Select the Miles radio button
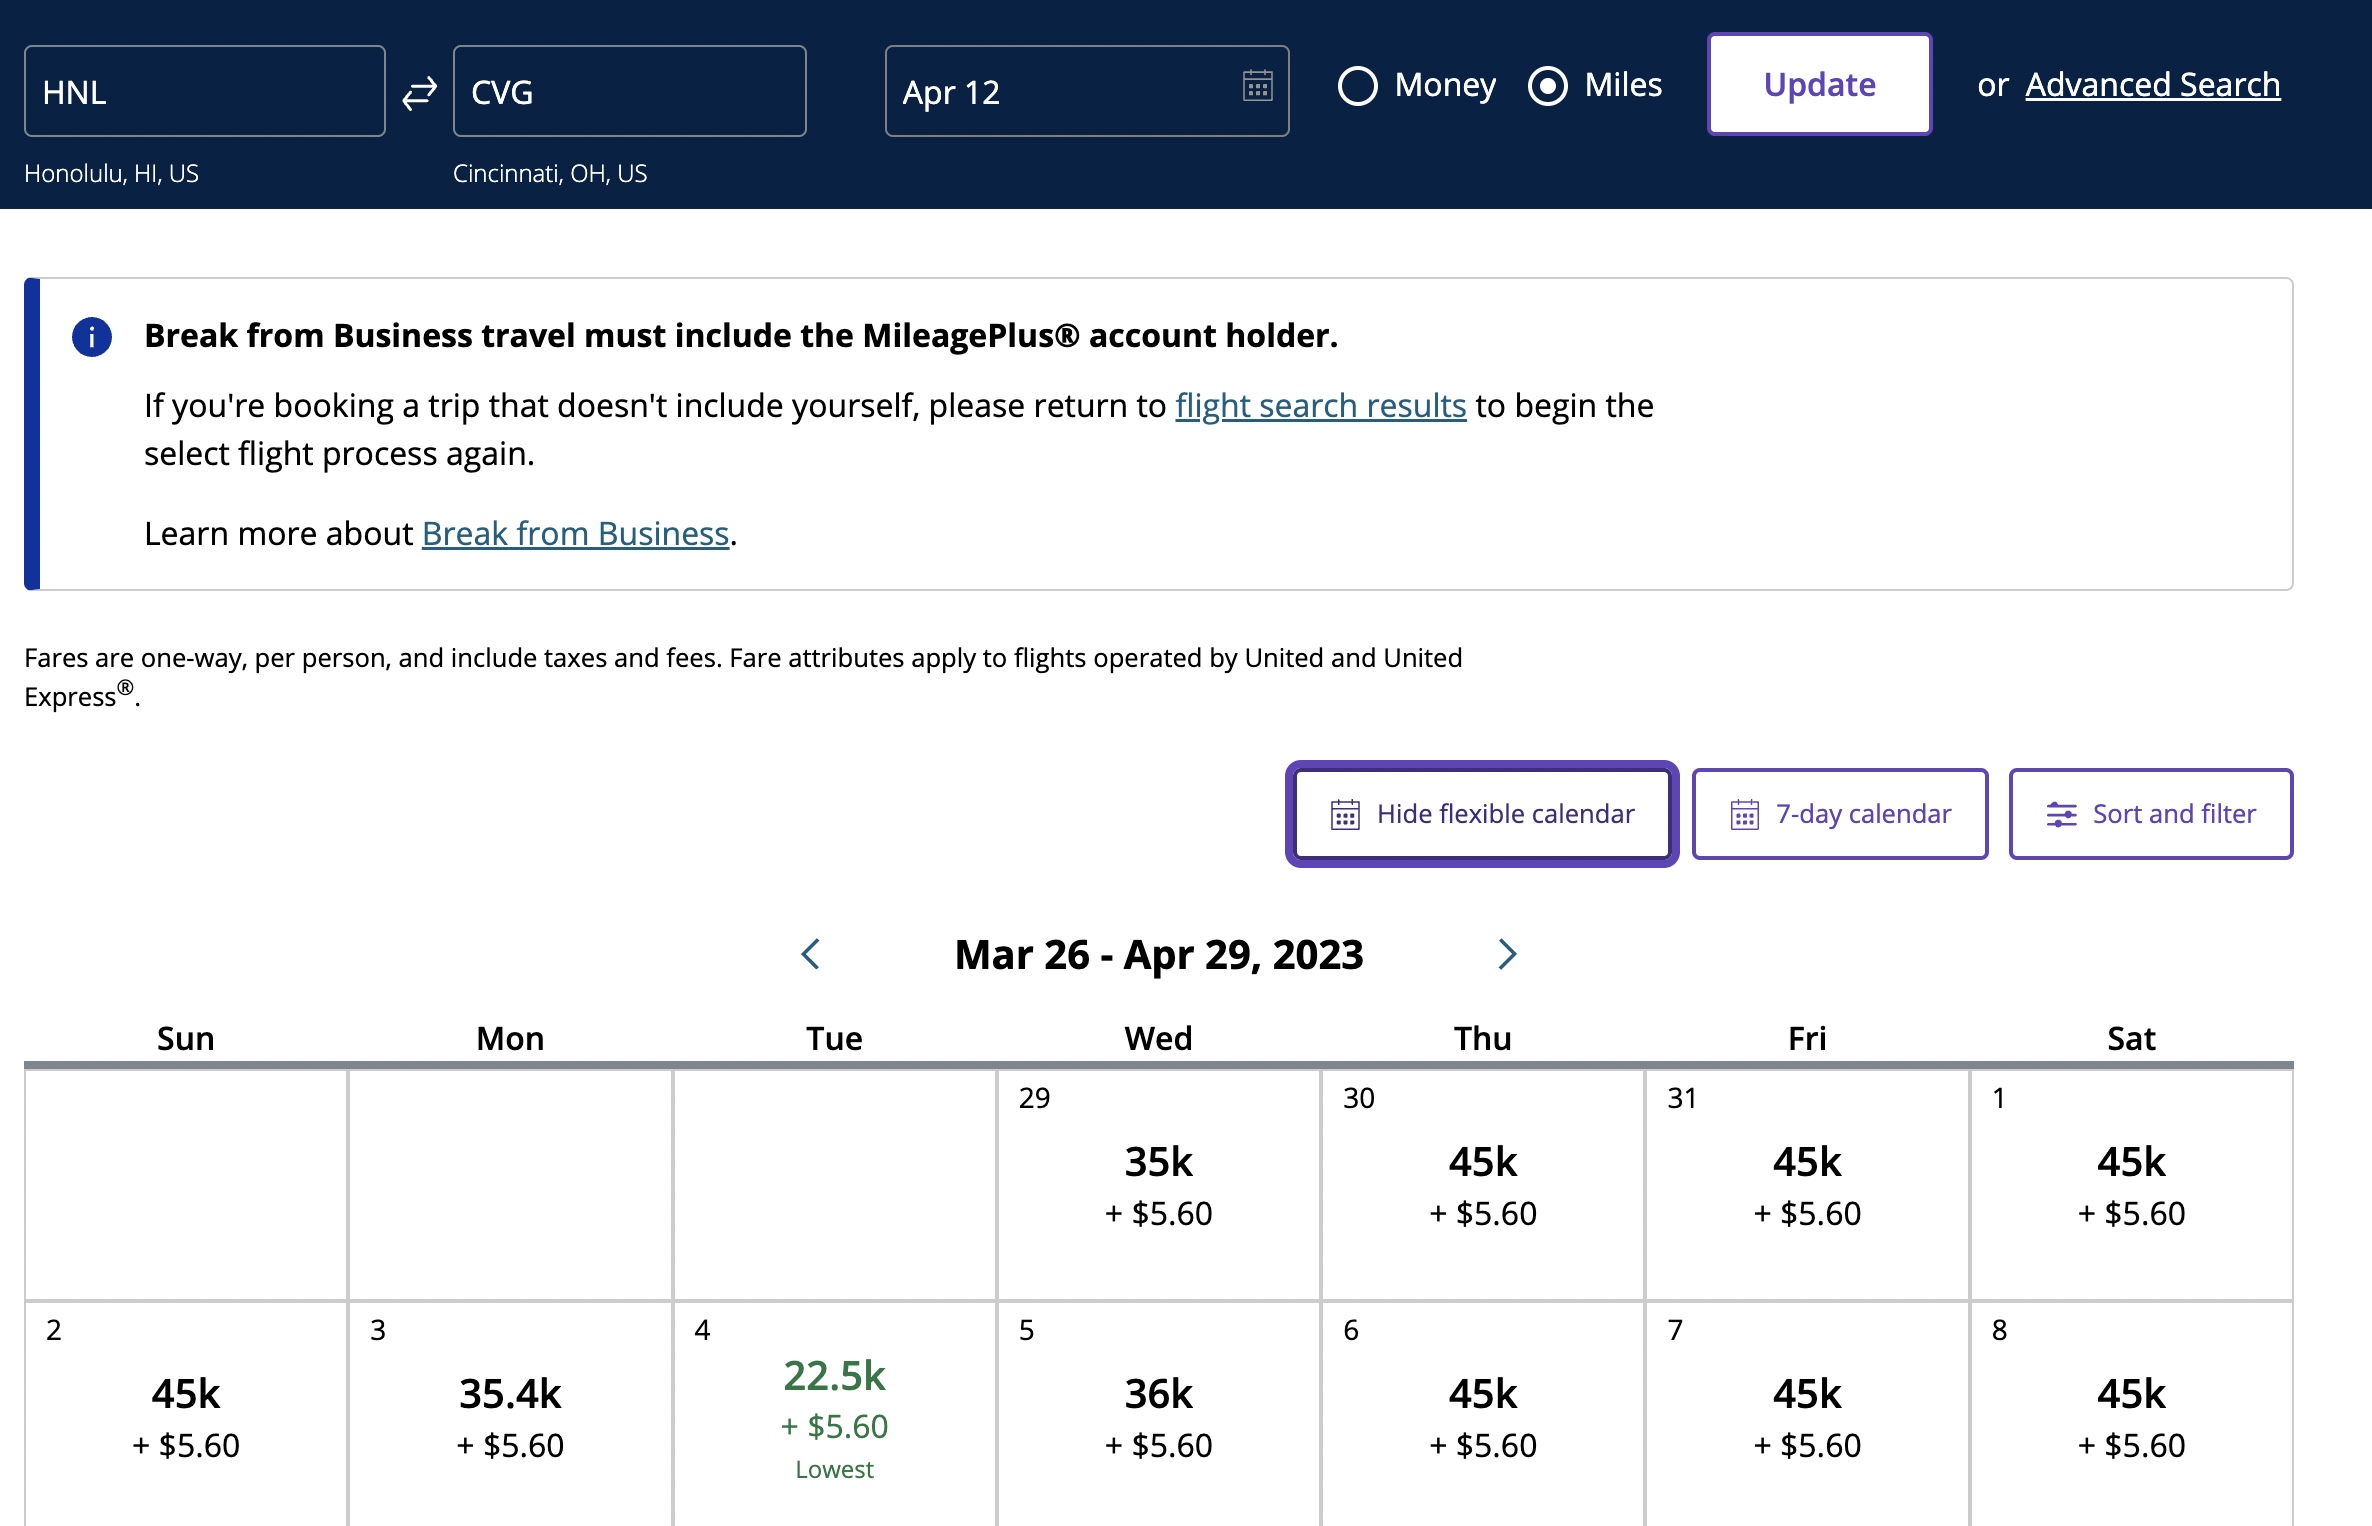This screenshot has width=2372, height=1526. coord(1548,86)
